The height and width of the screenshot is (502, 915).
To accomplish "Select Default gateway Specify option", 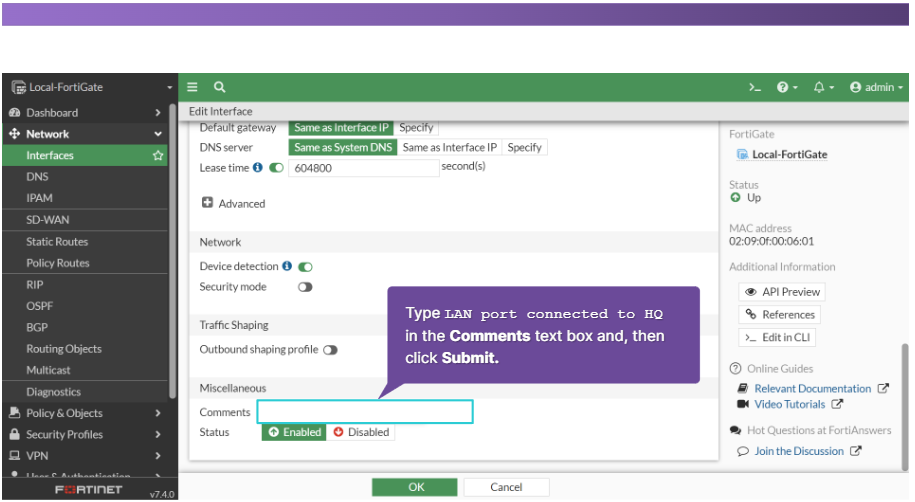I will [x=416, y=127].
